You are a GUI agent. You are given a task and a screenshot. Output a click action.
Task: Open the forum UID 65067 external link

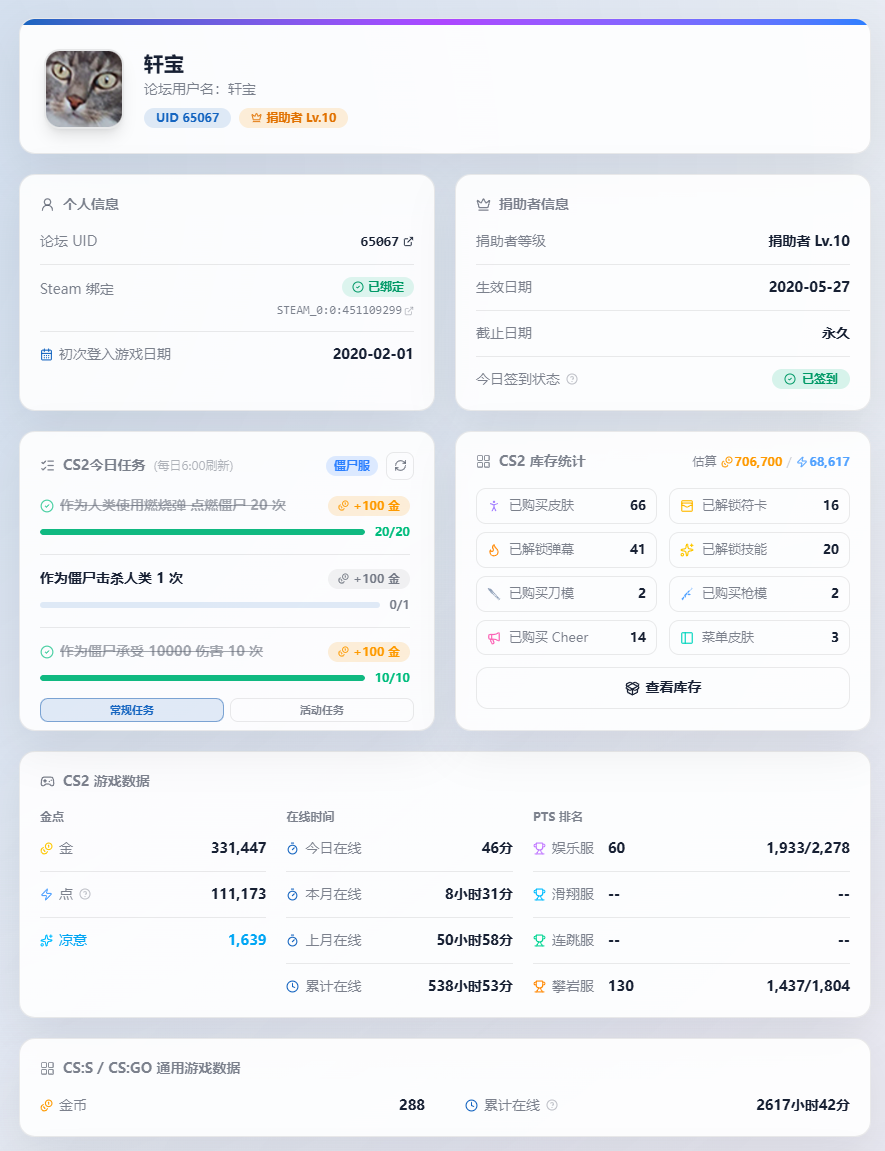387,242
